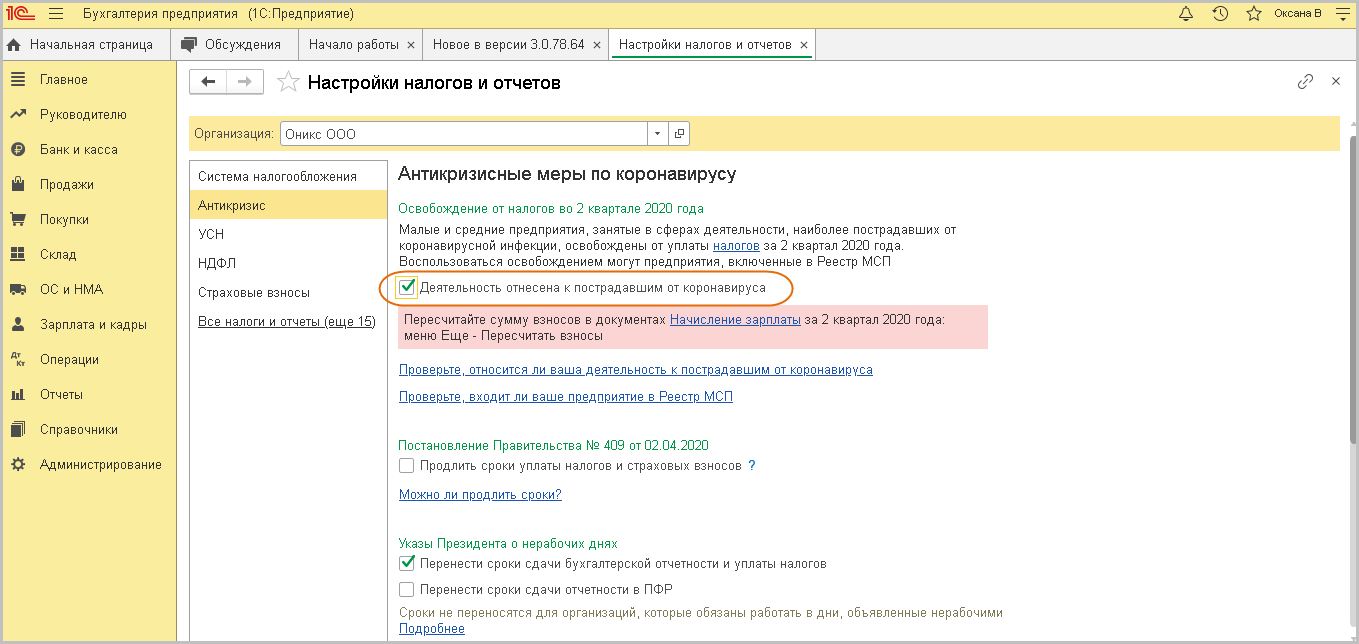Uncheck Перенести сроки сдачи бухгалтерской отчетности

point(406,564)
